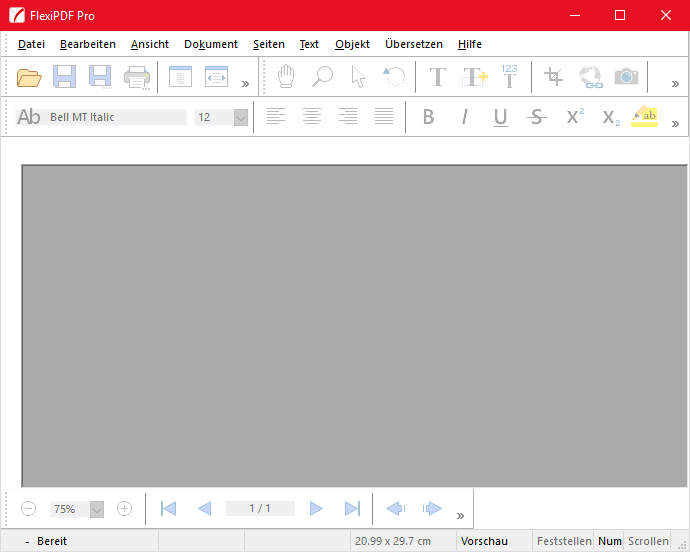Viewport: 690px width, 552px height.
Task: Toggle Bold formatting
Action: coord(428,117)
